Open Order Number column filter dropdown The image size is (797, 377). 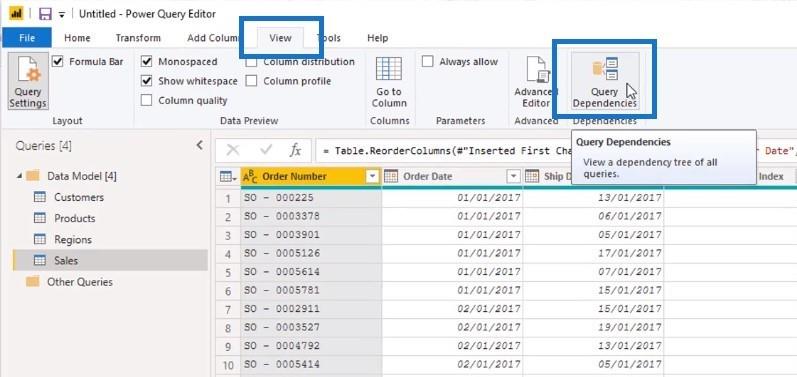(373, 176)
